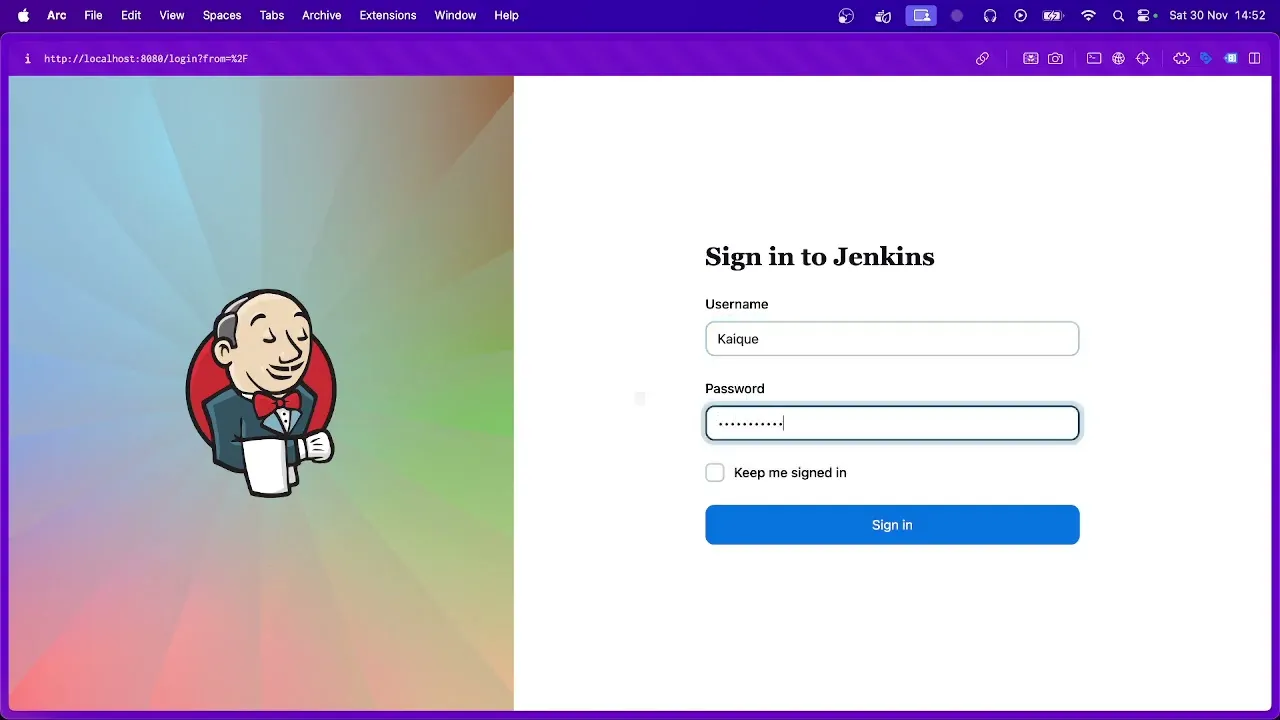1280x720 pixels.
Task: Focus the Username field containing Kaique
Action: pos(892,339)
